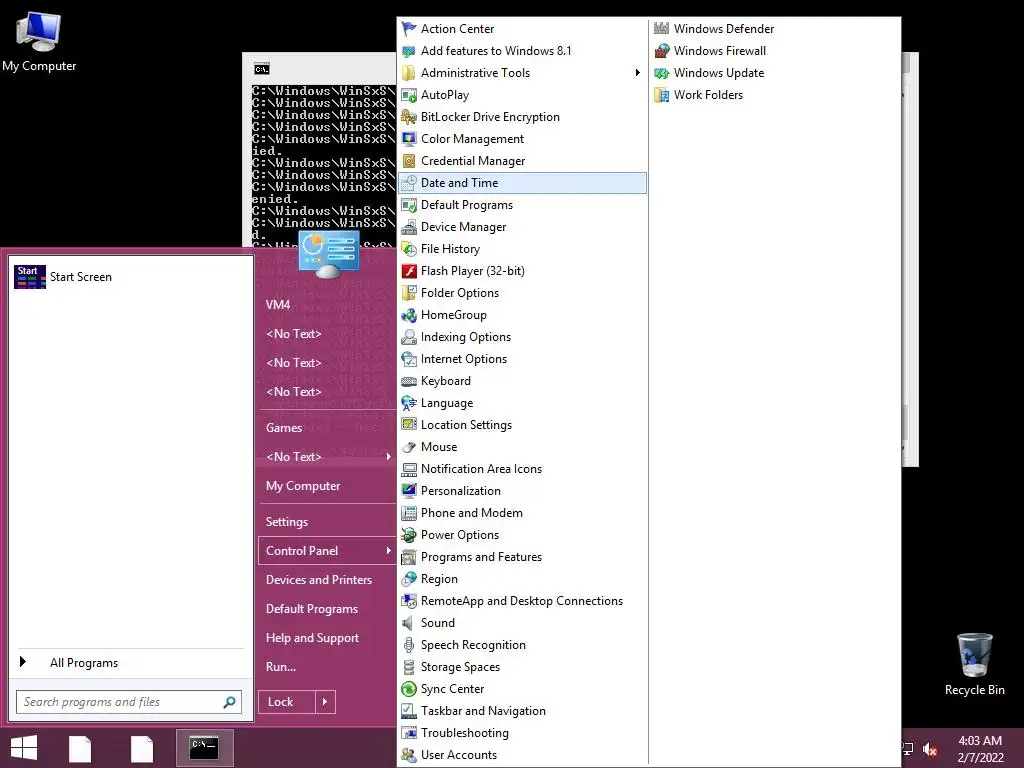Click the Region globe icon

point(409,579)
